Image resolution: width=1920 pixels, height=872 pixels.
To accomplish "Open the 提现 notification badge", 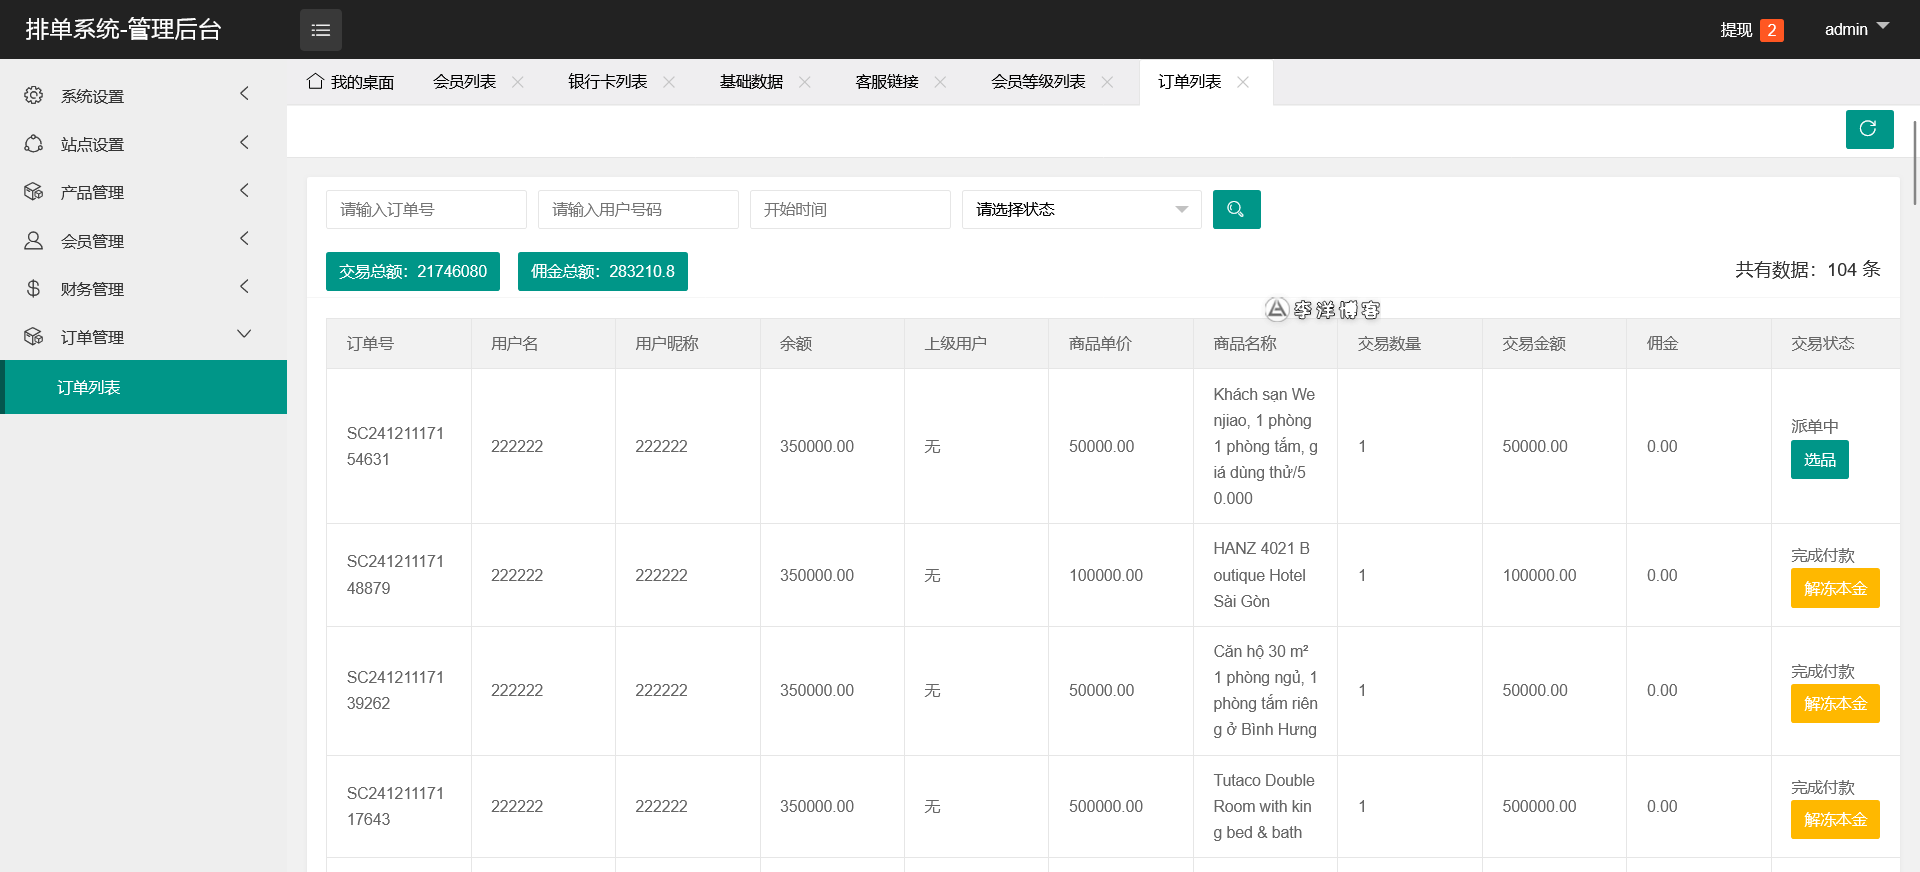I will point(1771,30).
